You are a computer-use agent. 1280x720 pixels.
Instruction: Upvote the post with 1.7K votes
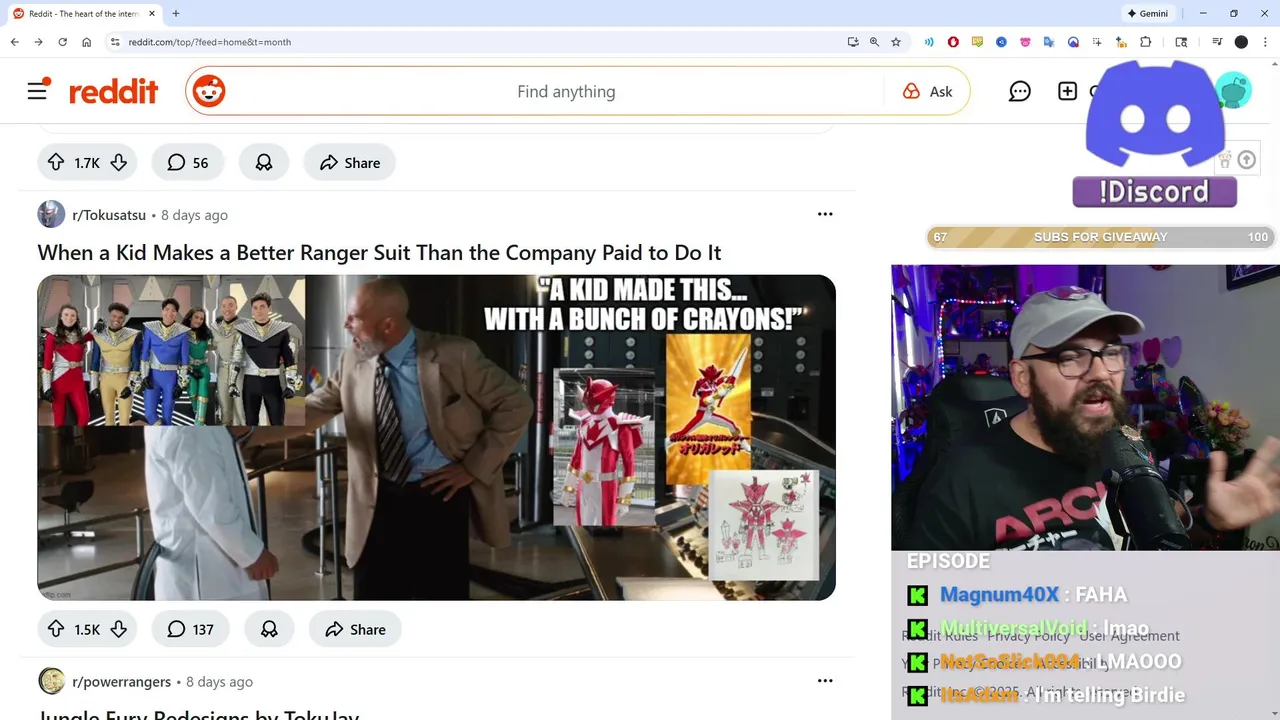[56, 162]
